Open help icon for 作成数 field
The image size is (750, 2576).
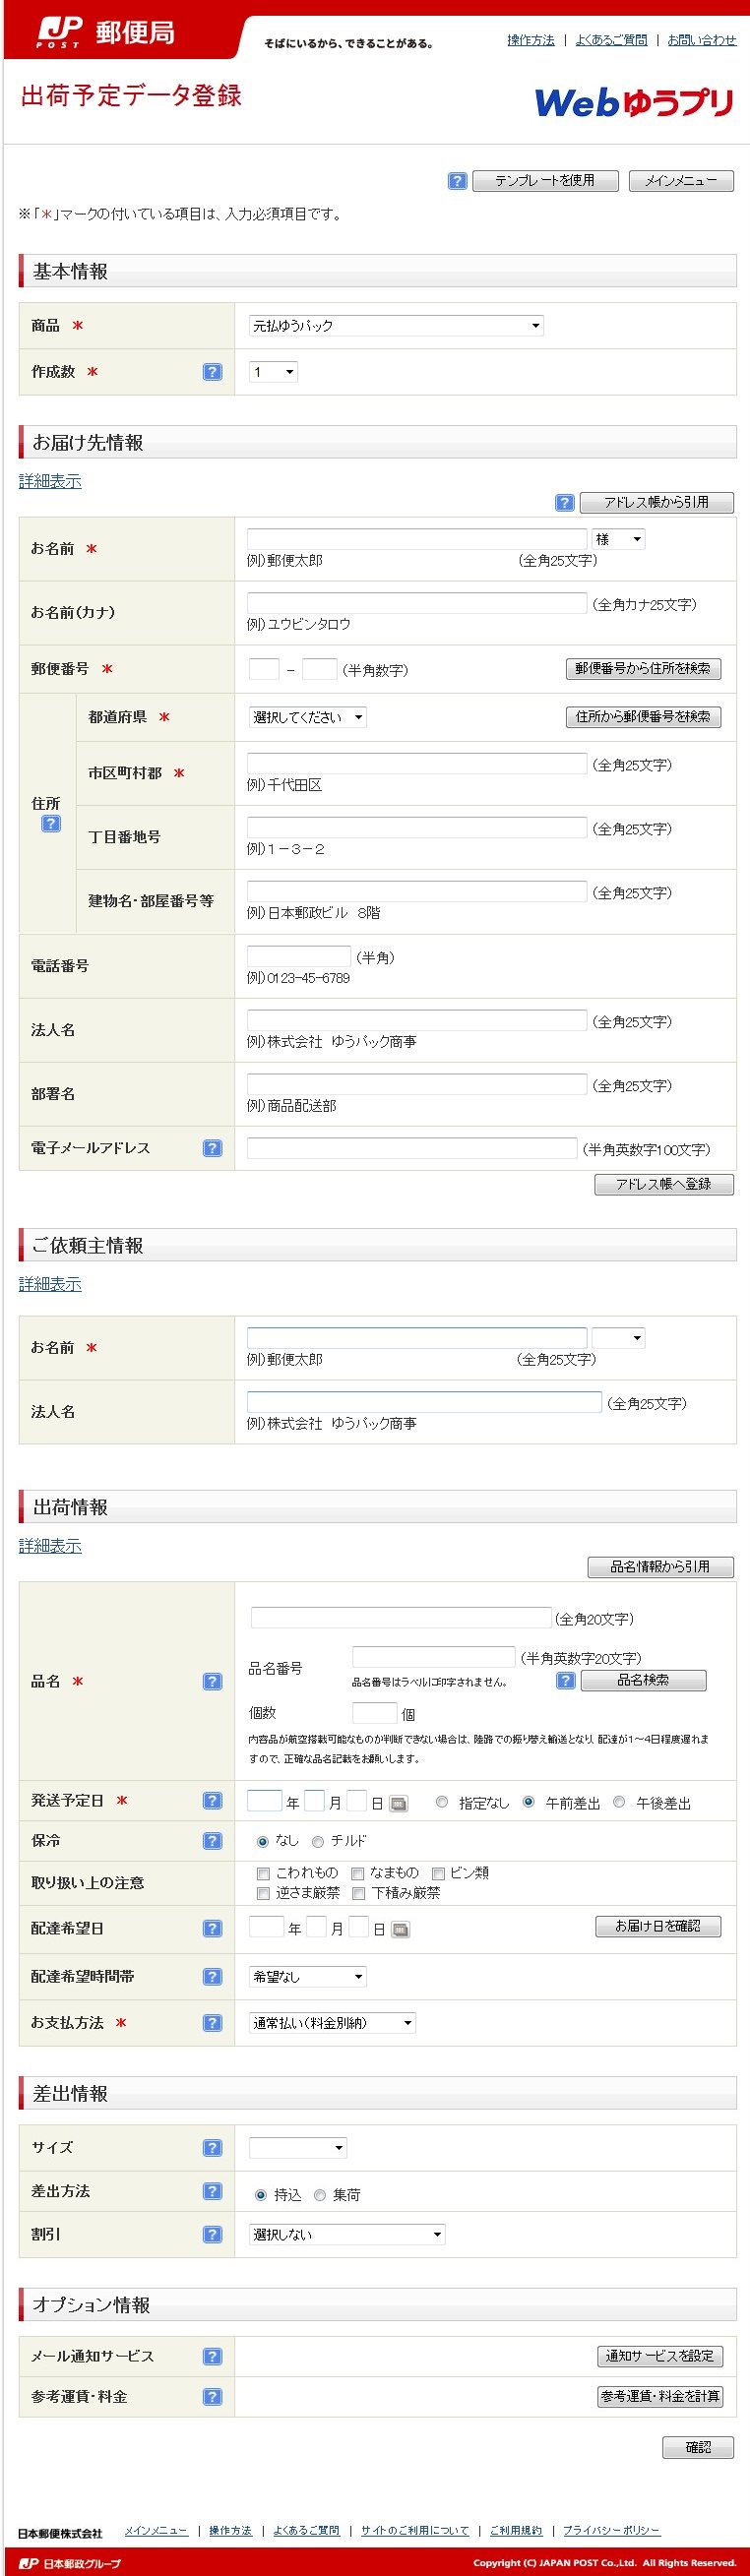click(x=212, y=372)
